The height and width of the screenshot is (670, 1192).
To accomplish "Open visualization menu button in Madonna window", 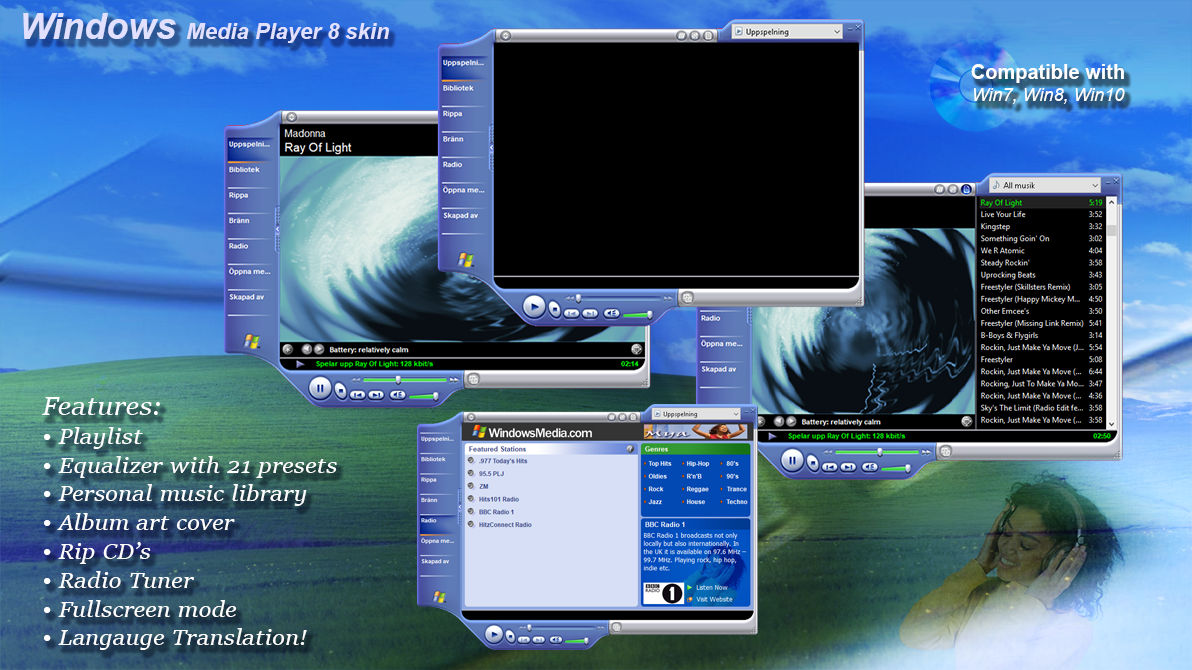I will click(x=287, y=350).
